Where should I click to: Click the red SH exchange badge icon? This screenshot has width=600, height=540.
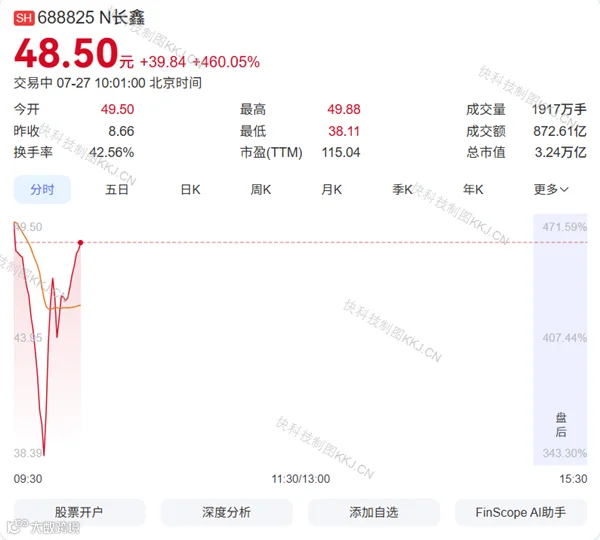24,18
